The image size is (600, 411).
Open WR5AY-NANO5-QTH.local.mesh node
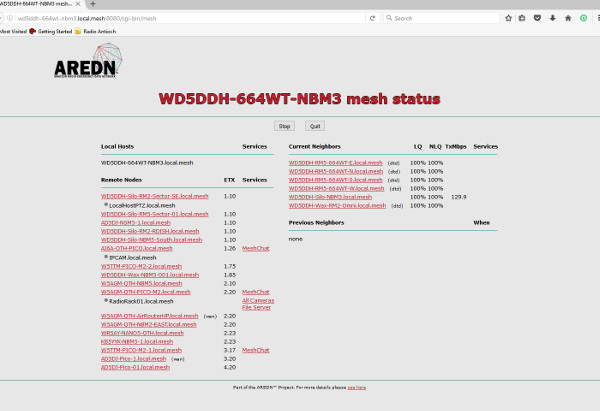click(x=142, y=333)
